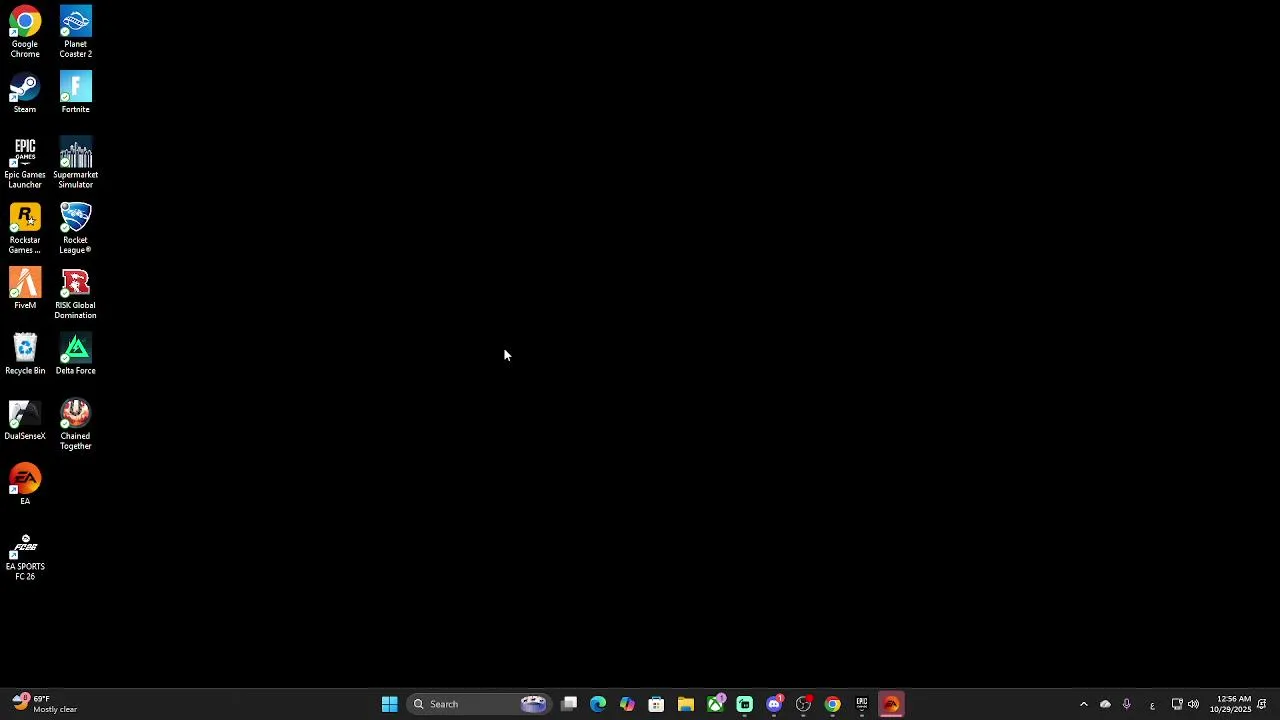
Task: Select the Delta Force desktop icon
Action: [x=75, y=354]
